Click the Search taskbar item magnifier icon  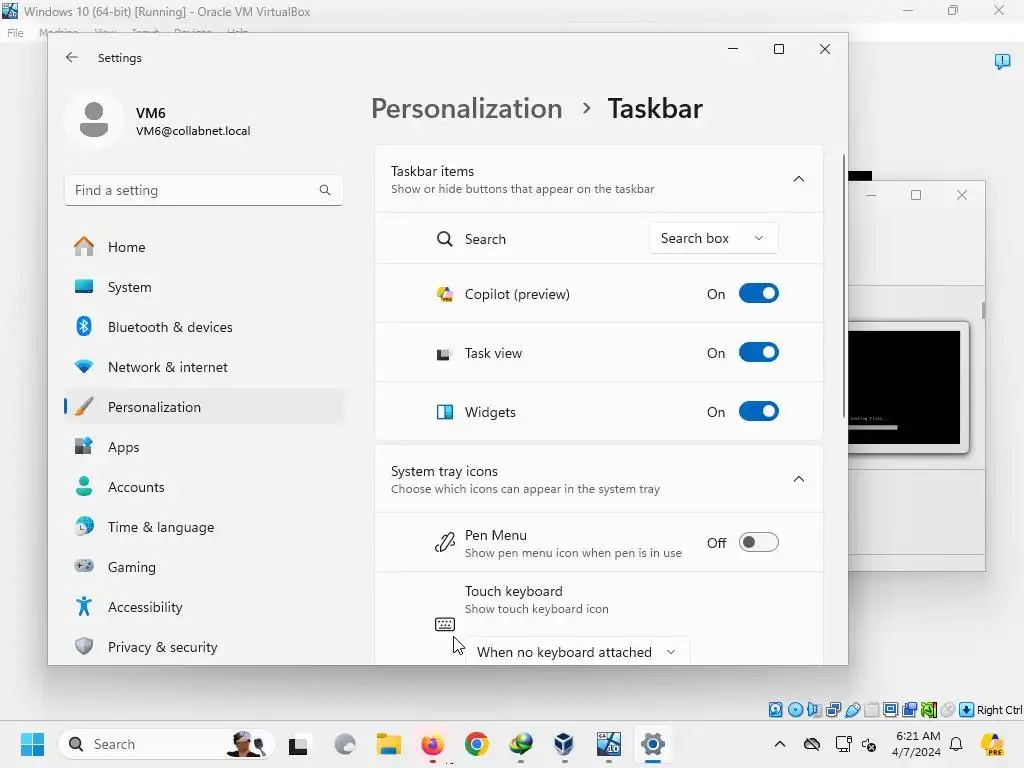pyautogui.click(x=445, y=239)
